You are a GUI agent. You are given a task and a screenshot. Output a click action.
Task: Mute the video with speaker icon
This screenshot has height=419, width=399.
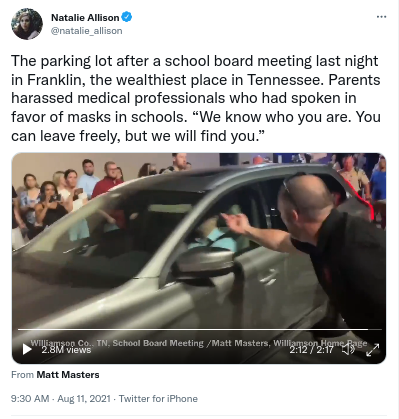[348, 349]
